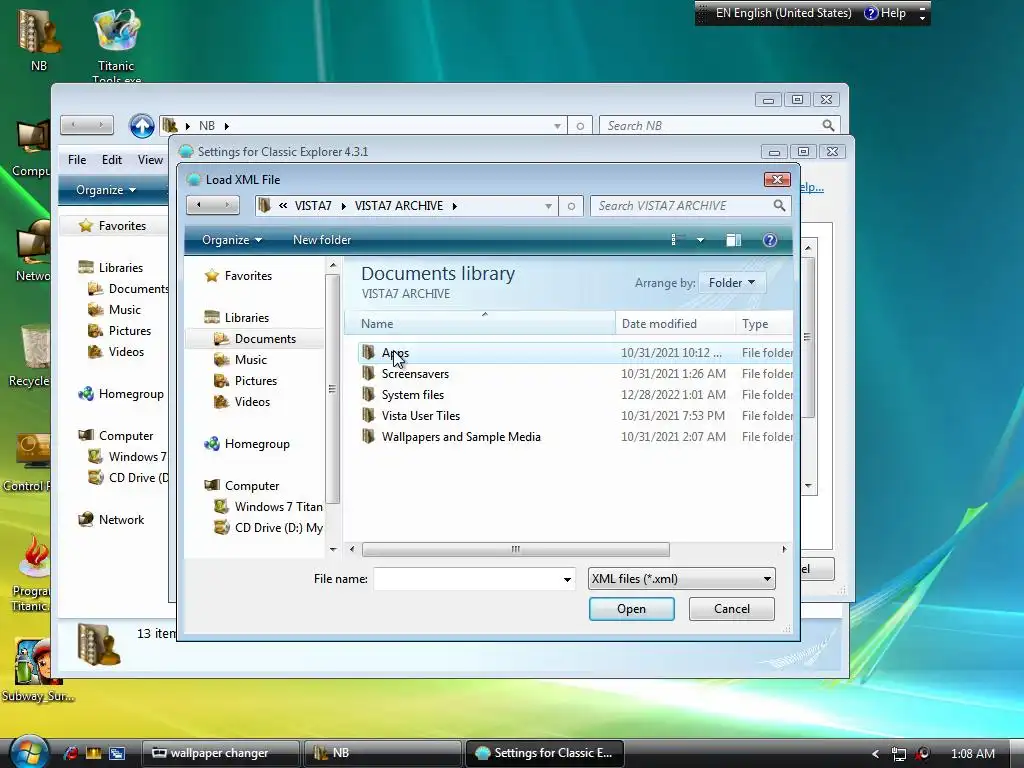Expand the File name history dropdown
This screenshot has height=768, width=1024.
(x=567, y=579)
